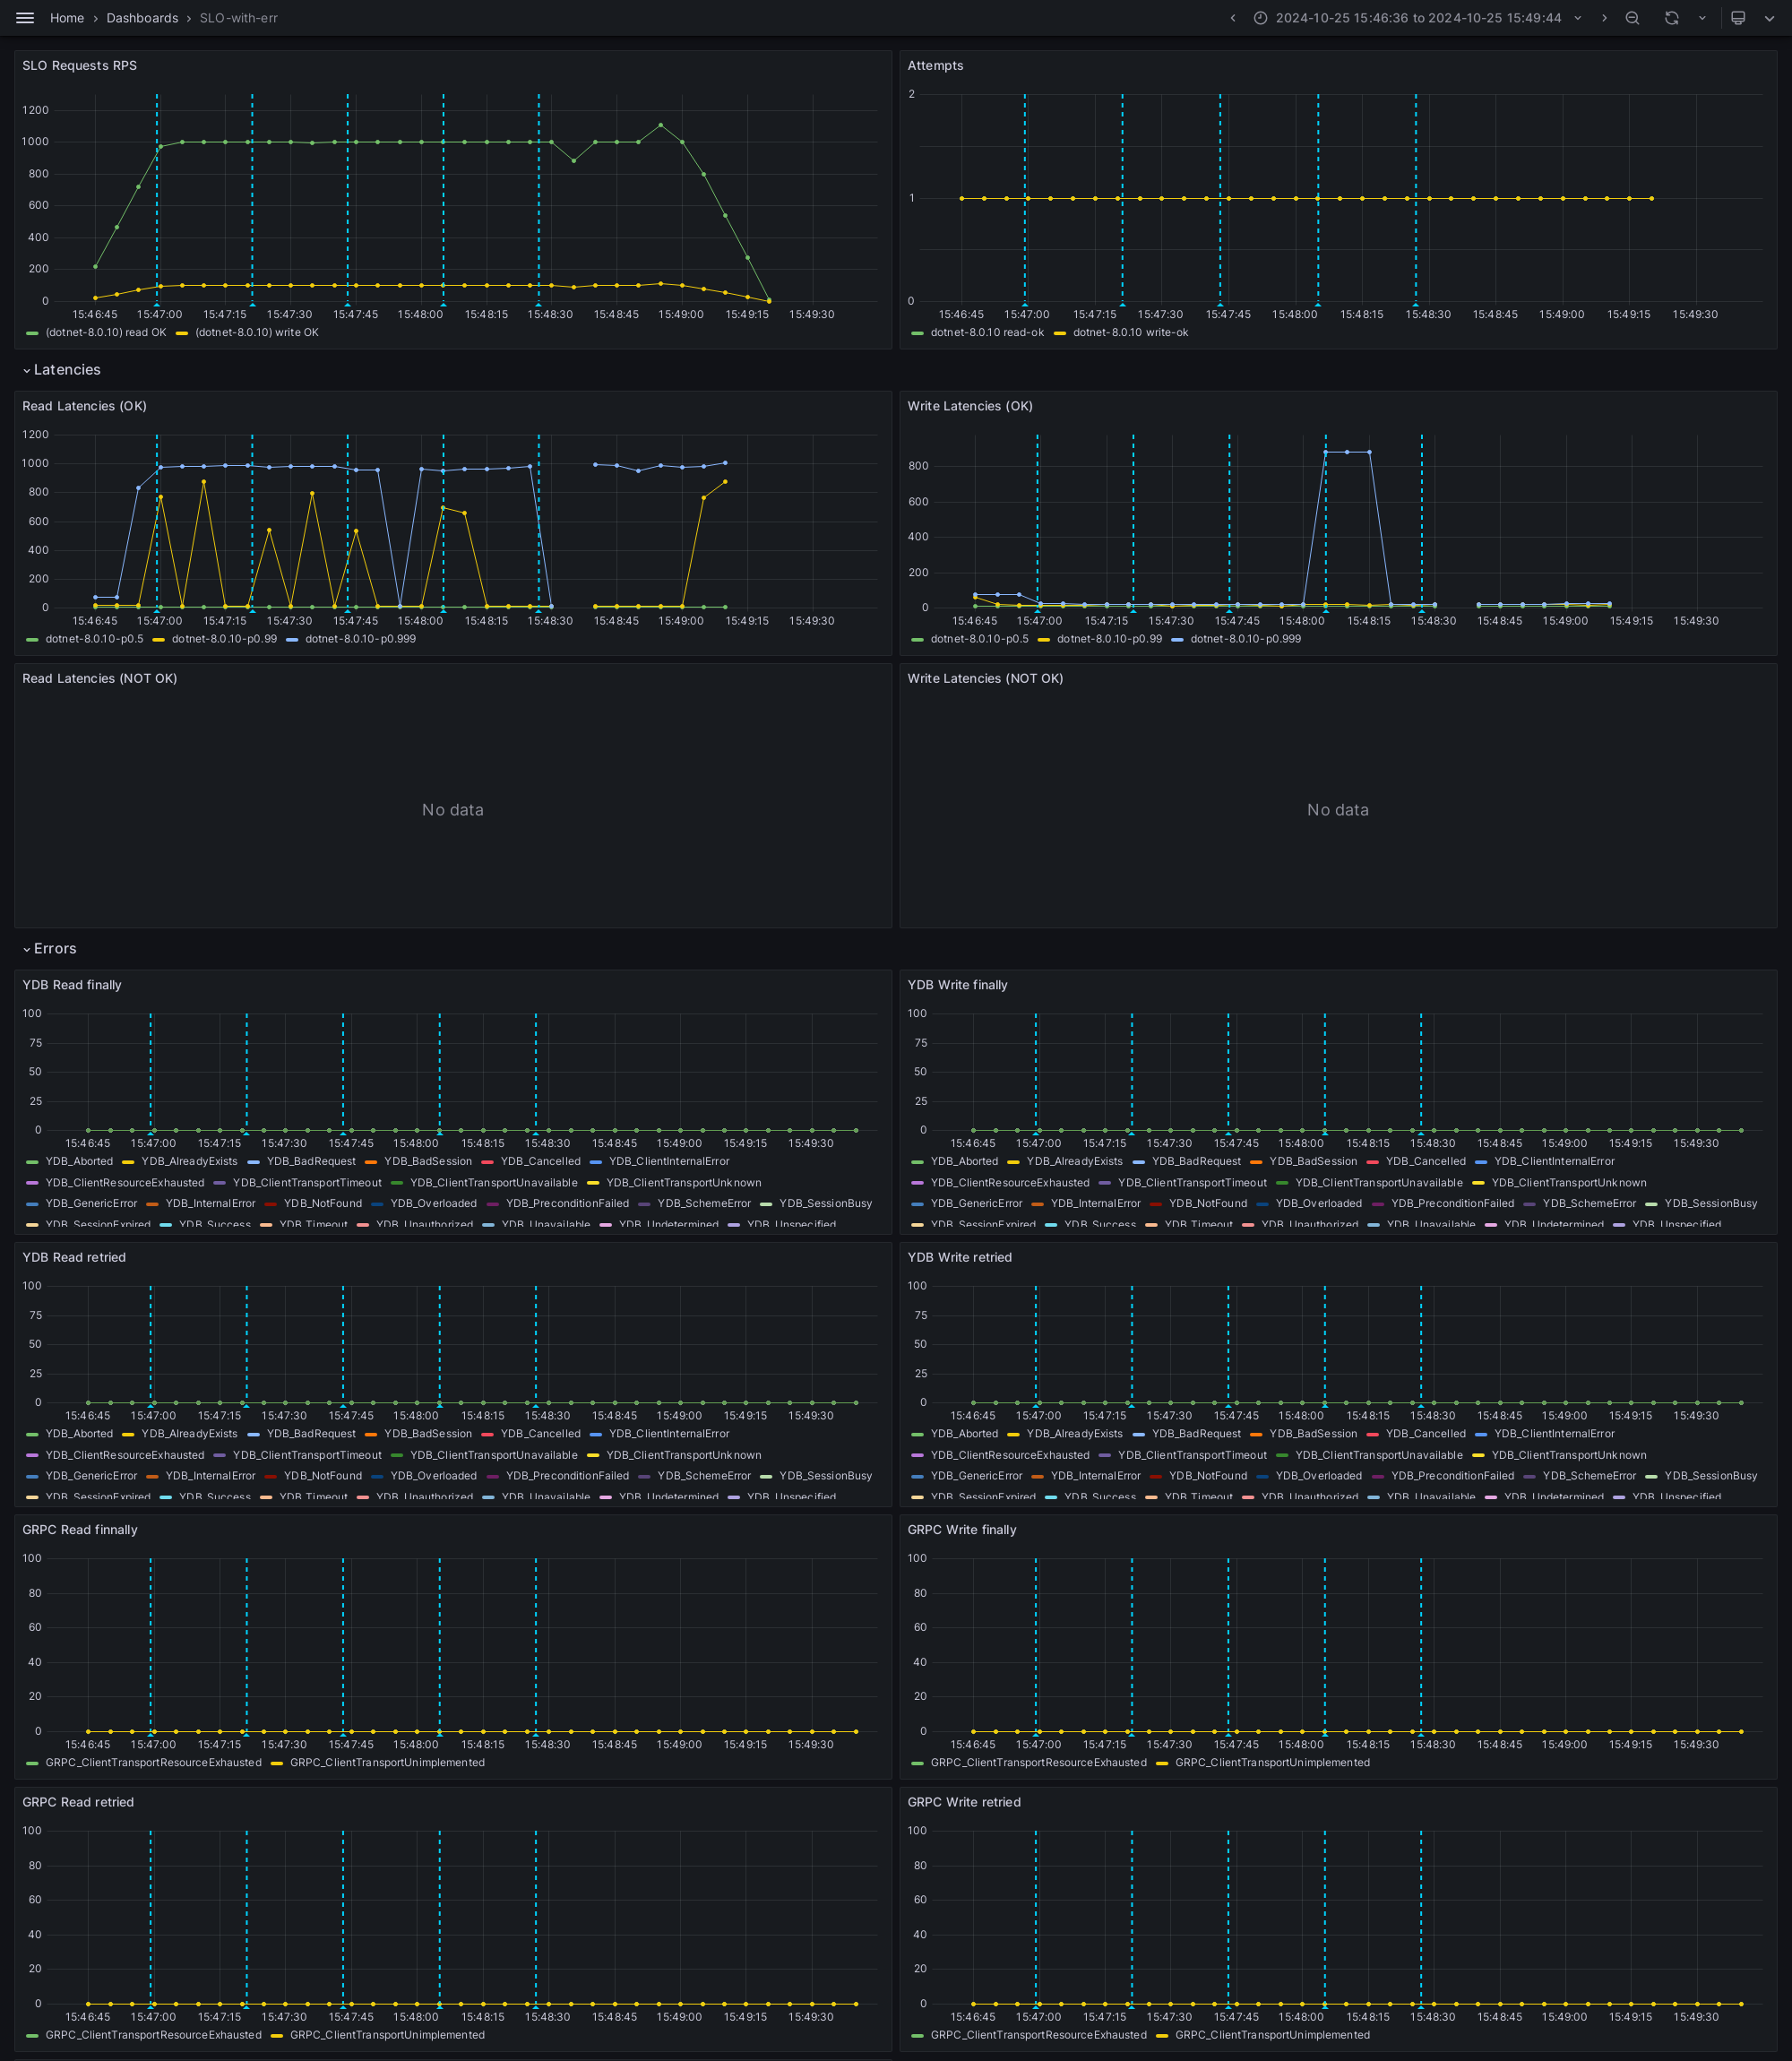Viewport: 1792px width, 2061px height.
Task: Toggle GRPC_ClientTransportUnimplemented in GRPC Read finnally
Action: point(387,1763)
